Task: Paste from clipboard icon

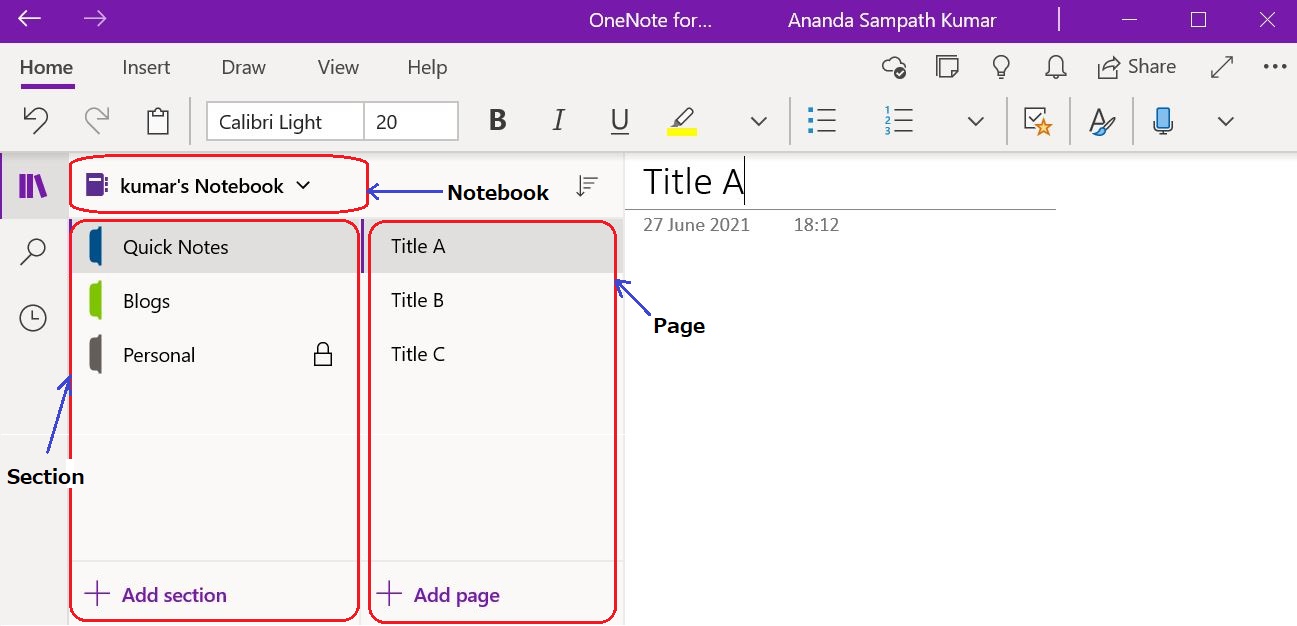Action: click(x=157, y=121)
